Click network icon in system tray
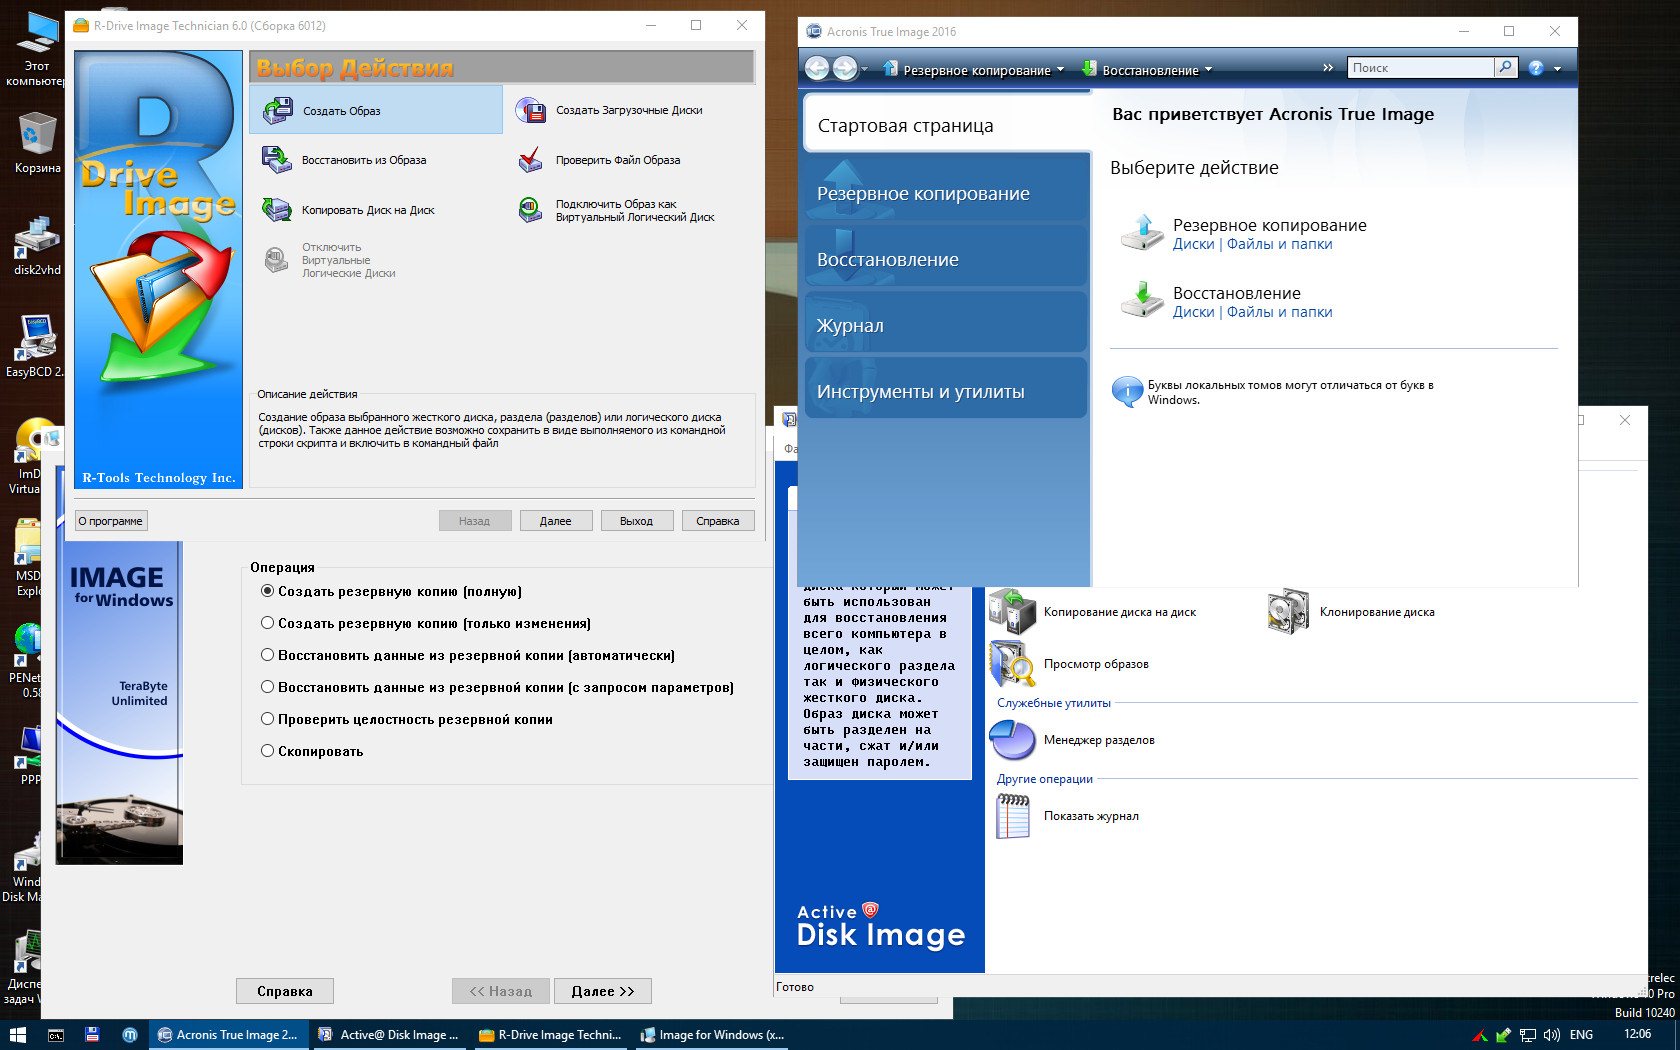 click(1527, 1035)
